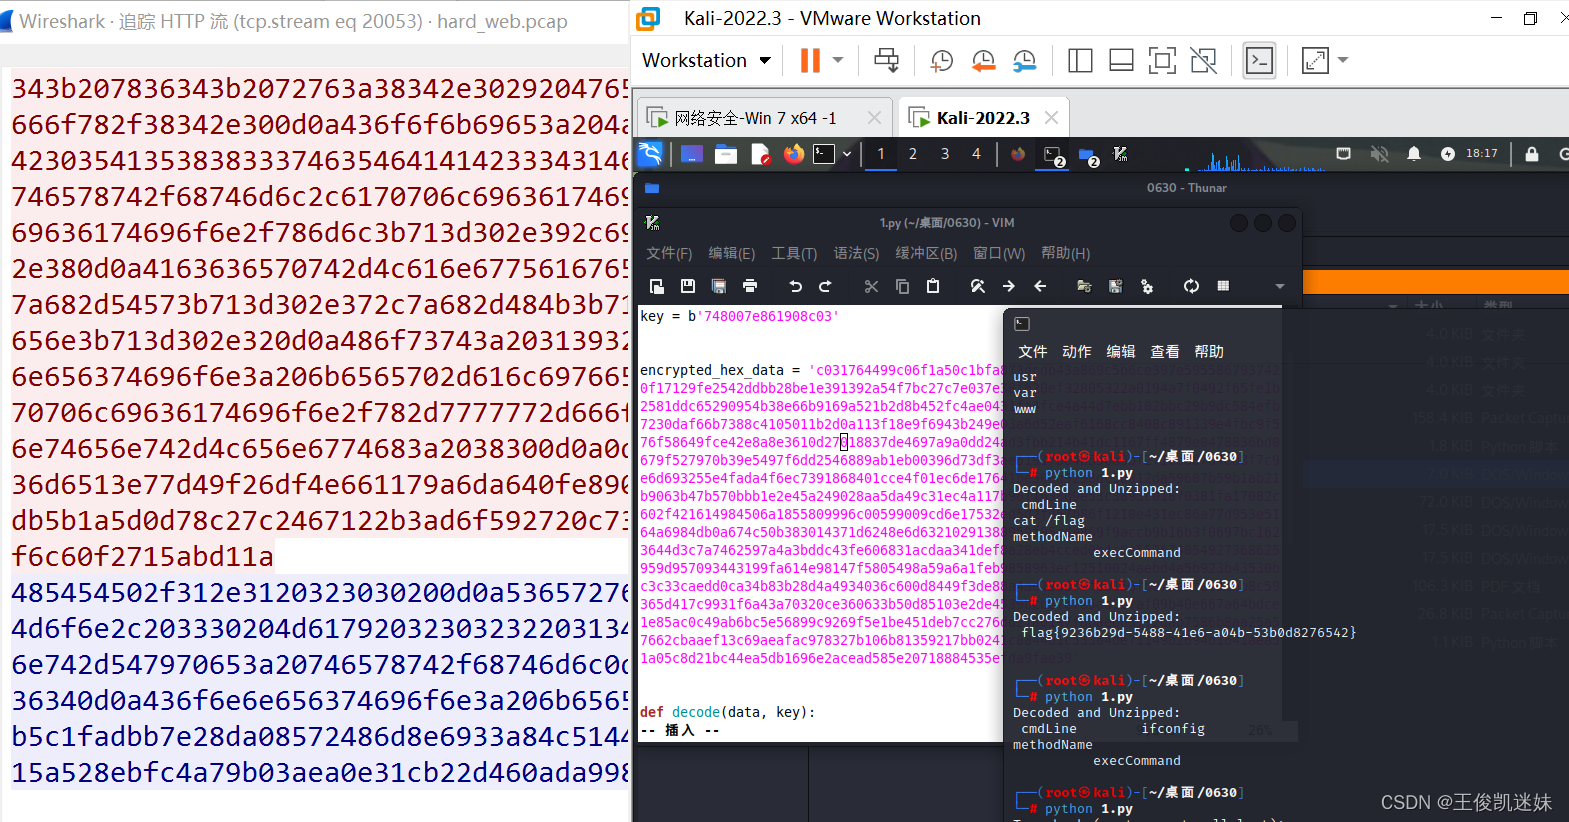Redo the edit in VIM toolbar
The width and height of the screenshot is (1569, 822).
pyautogui.click(x=826, y=287)
